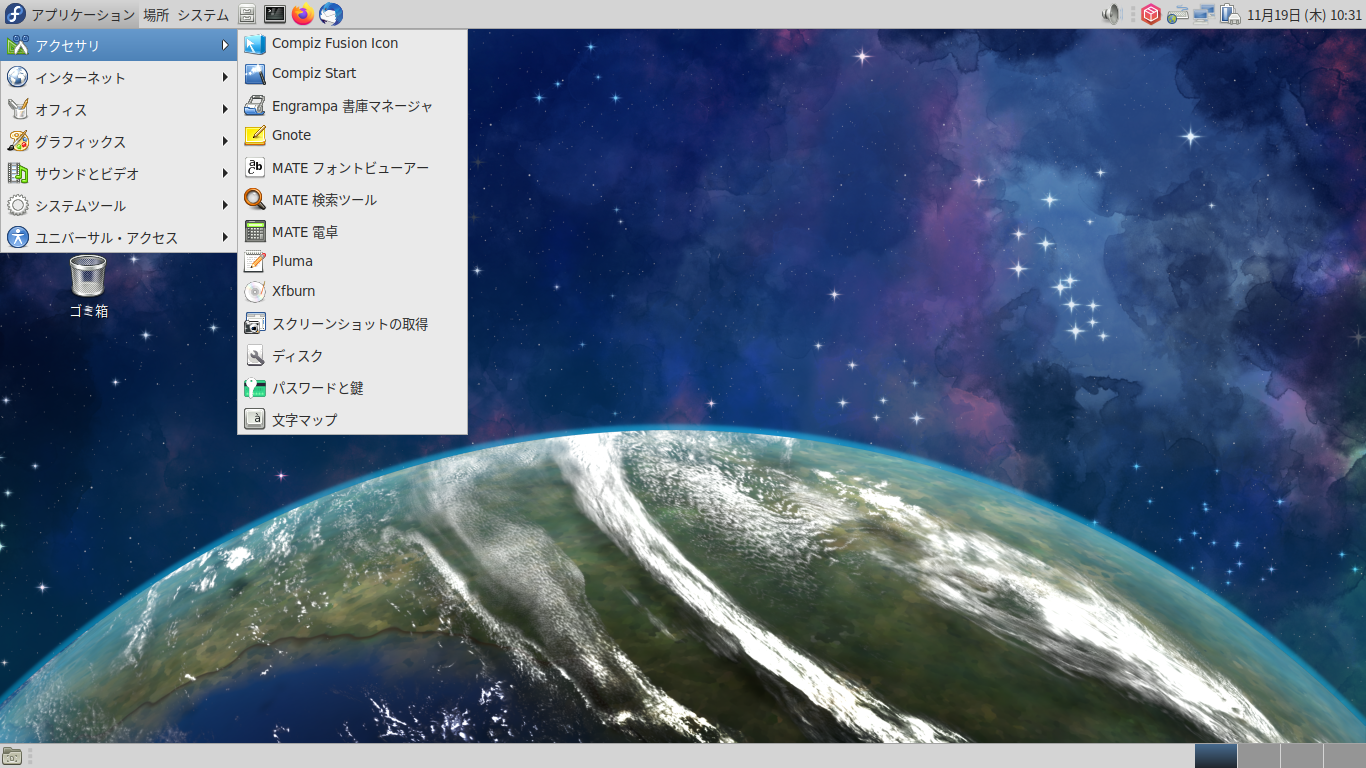Click the volume speaker icon
The height and width of the screenshot is (768, 1366).
pos(1111,15)
